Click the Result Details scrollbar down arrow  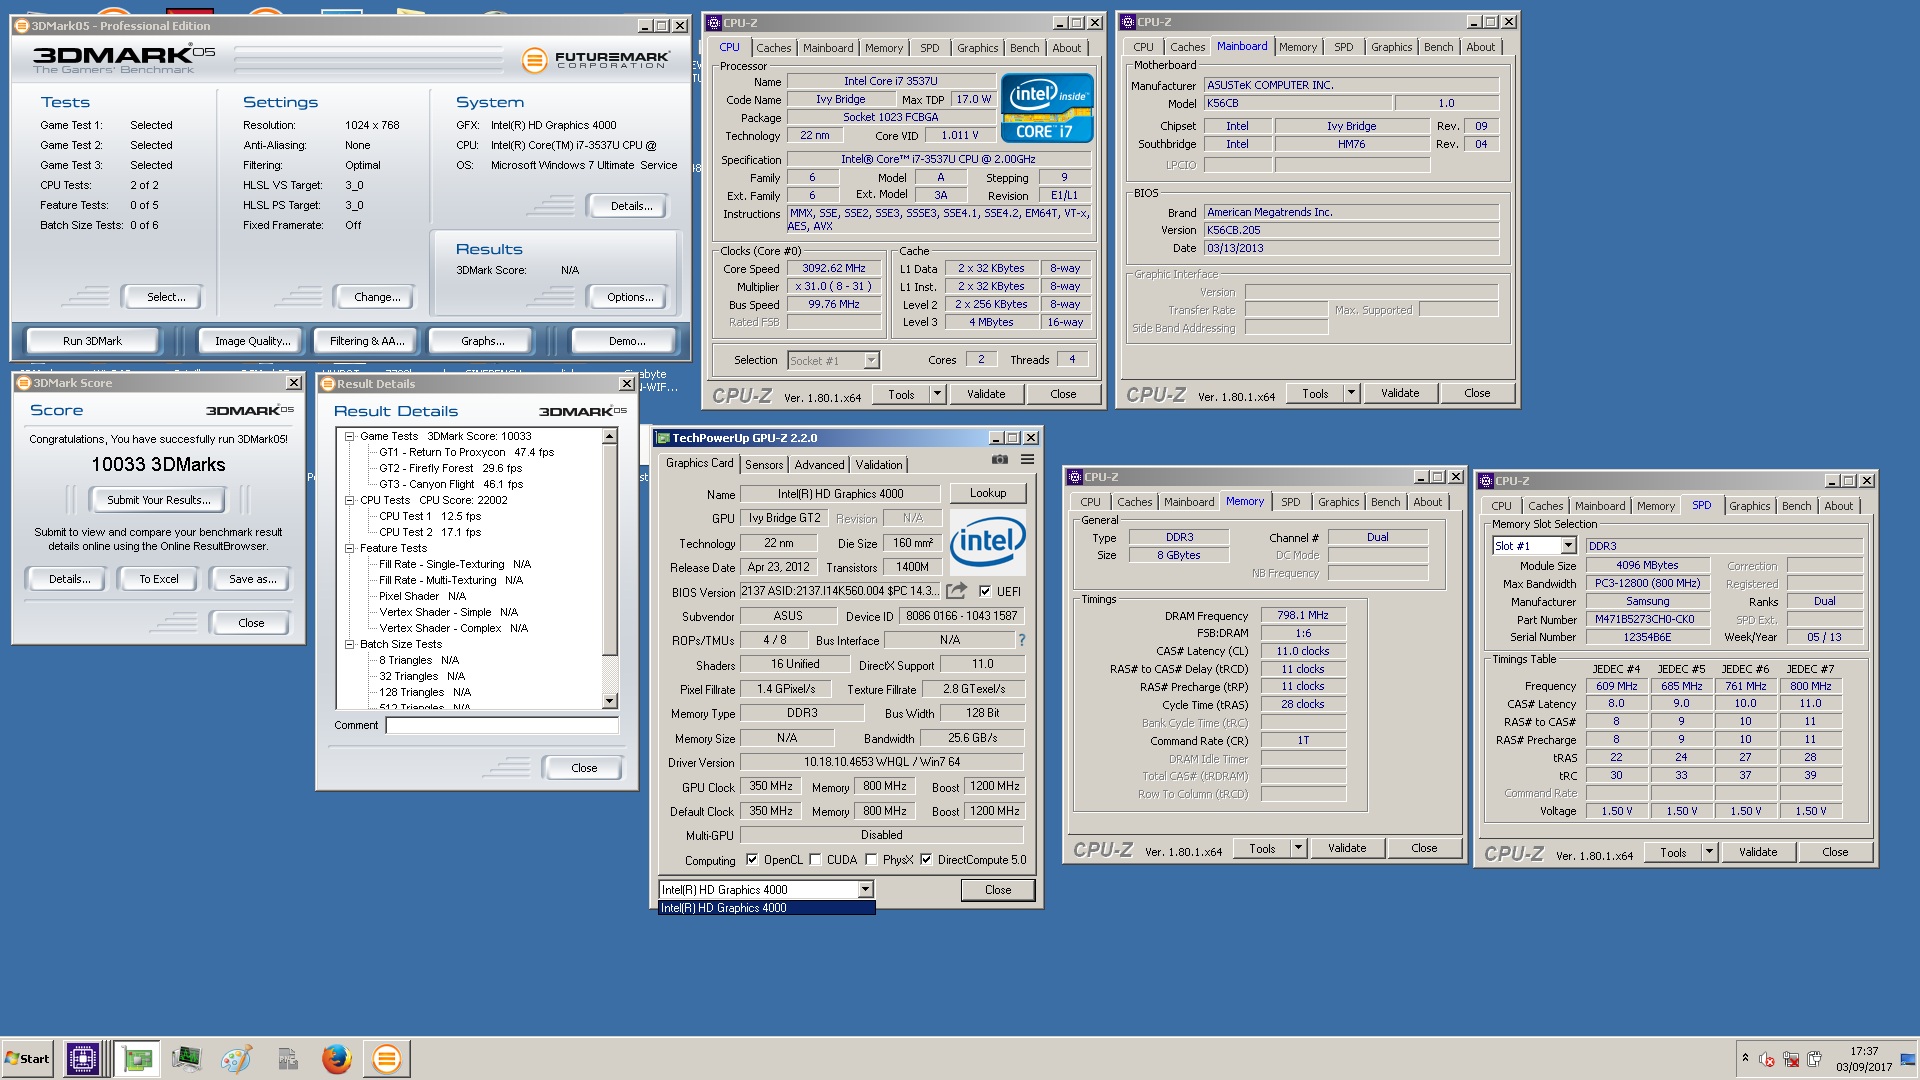pos(609,701)
